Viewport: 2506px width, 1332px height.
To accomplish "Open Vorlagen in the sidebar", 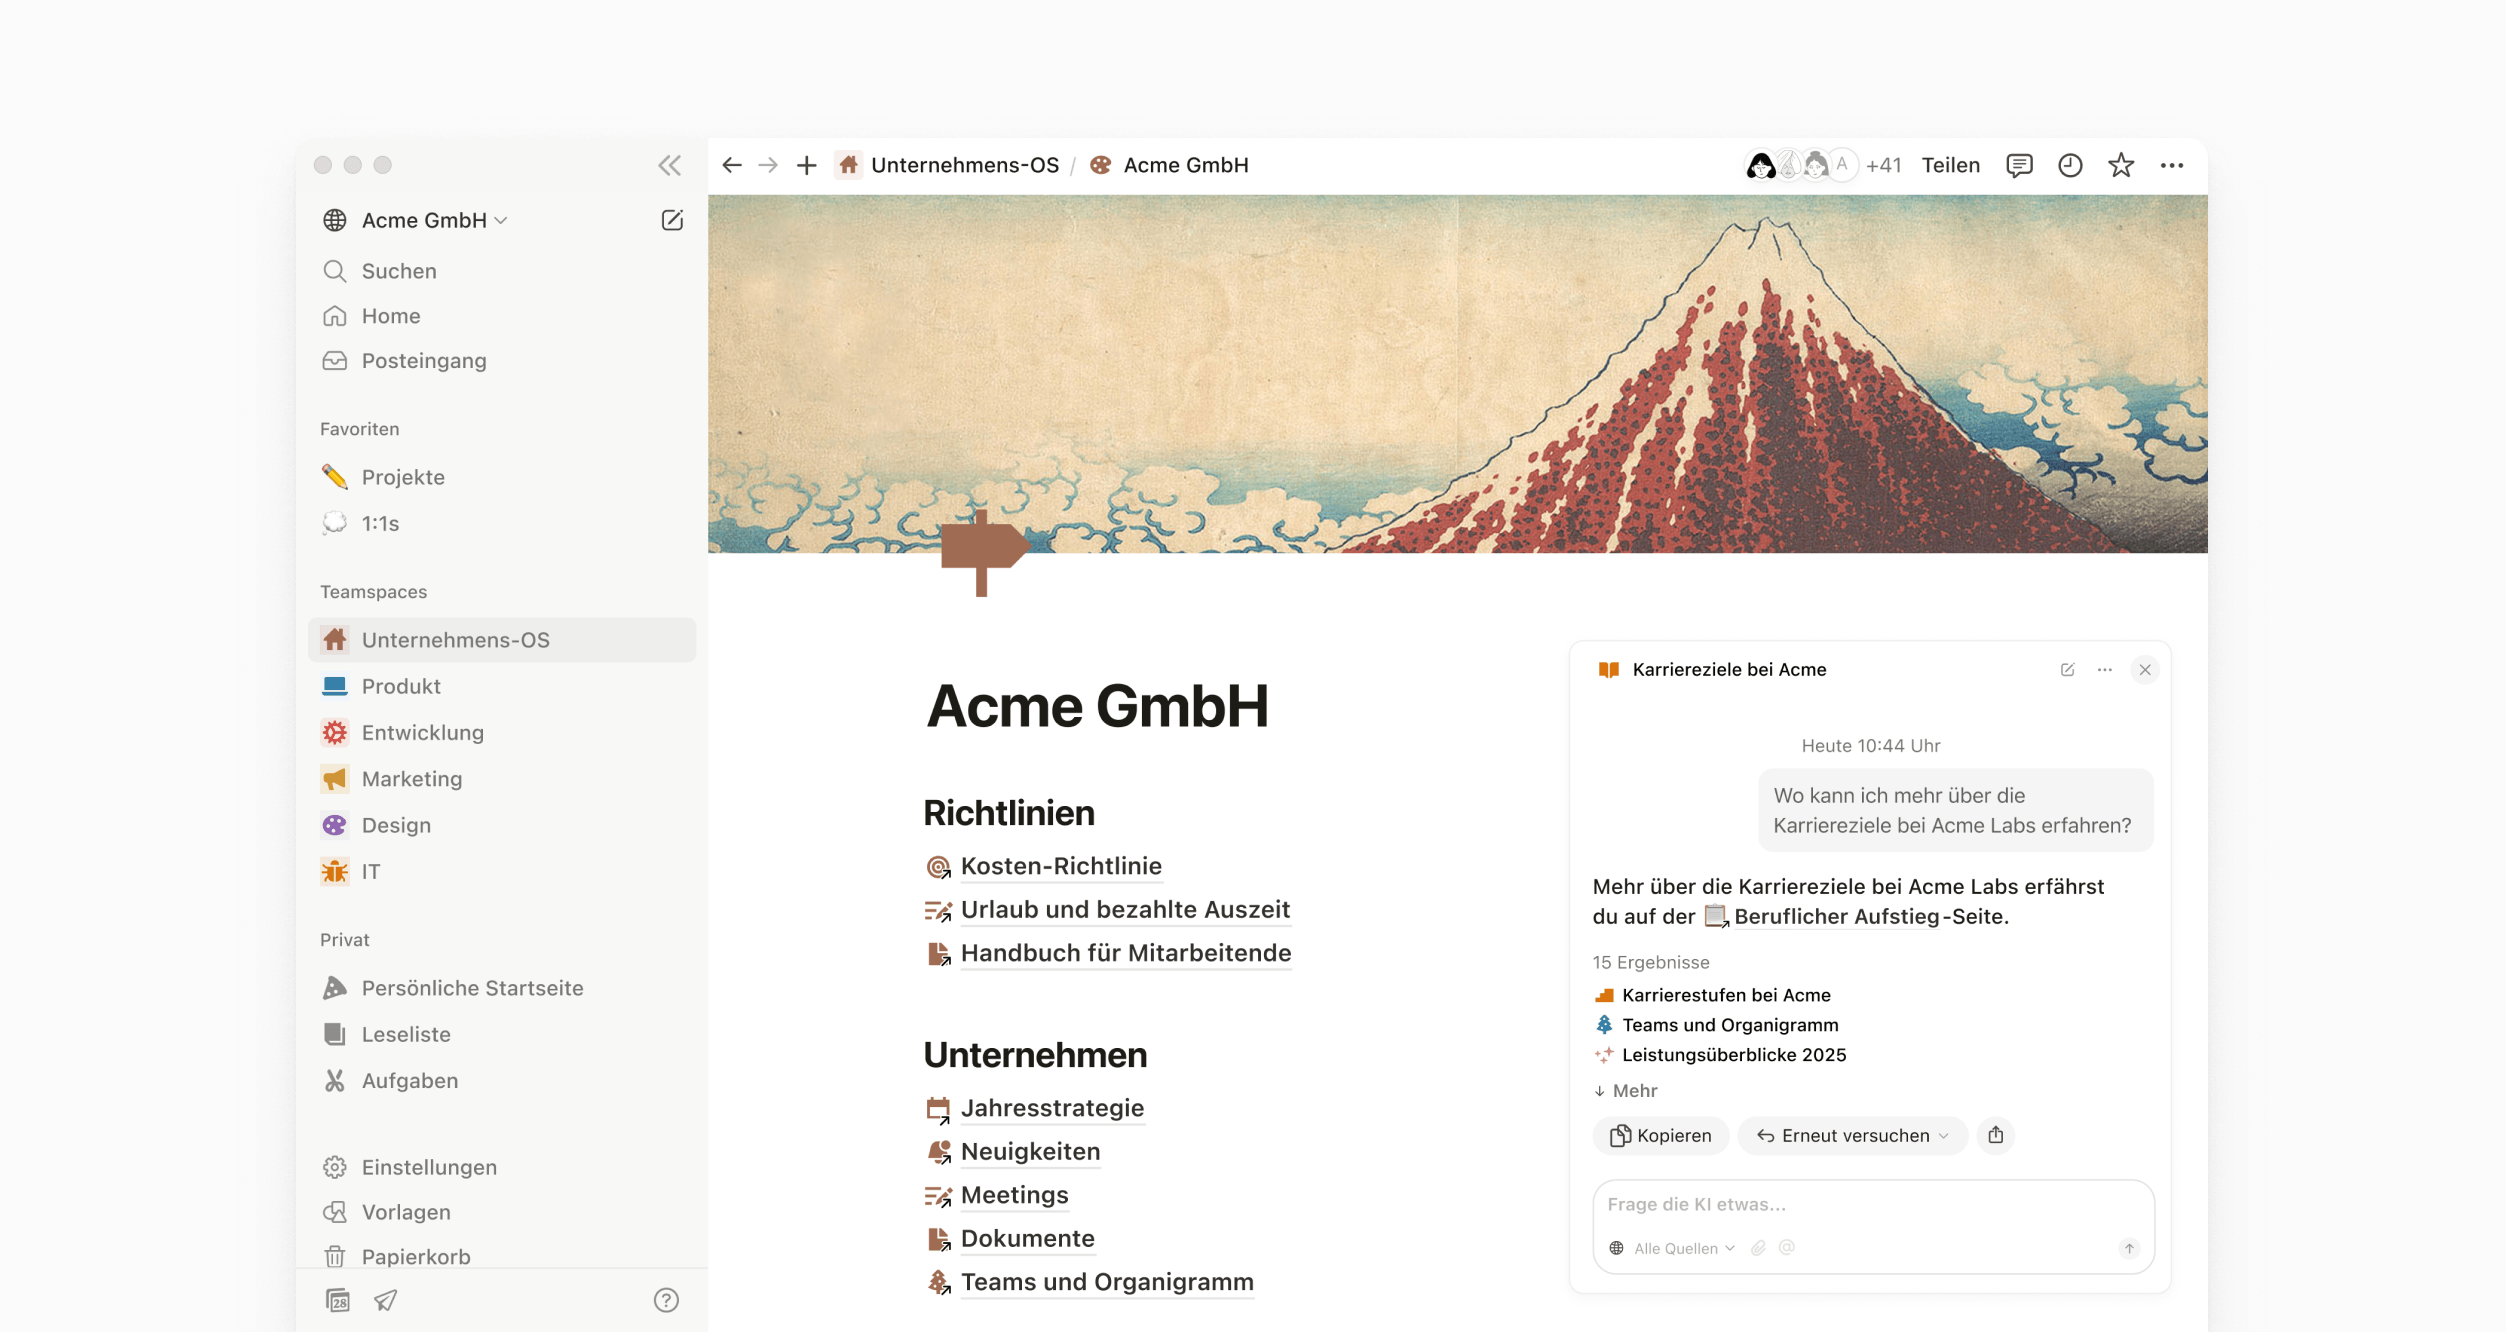I will coord(502,1212).
